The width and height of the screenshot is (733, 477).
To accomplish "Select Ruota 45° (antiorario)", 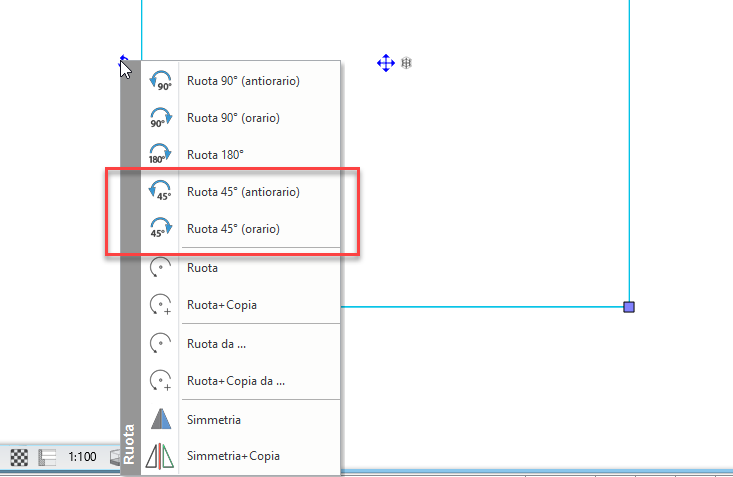I will point(240,191).
